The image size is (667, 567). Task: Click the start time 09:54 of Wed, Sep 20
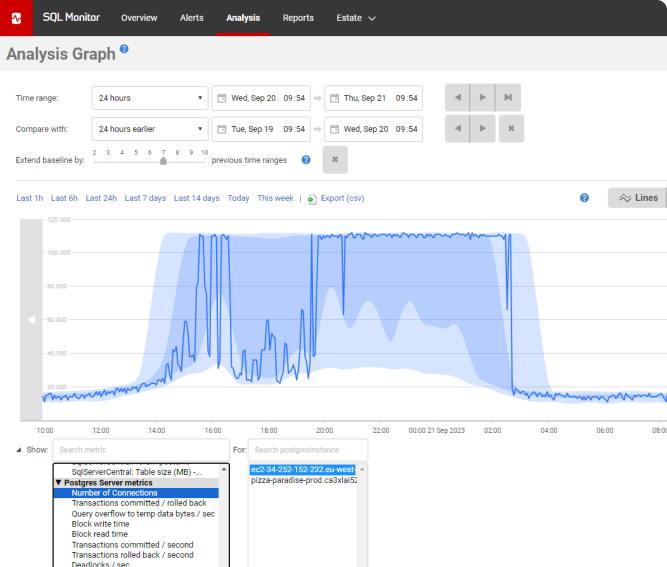294,98
